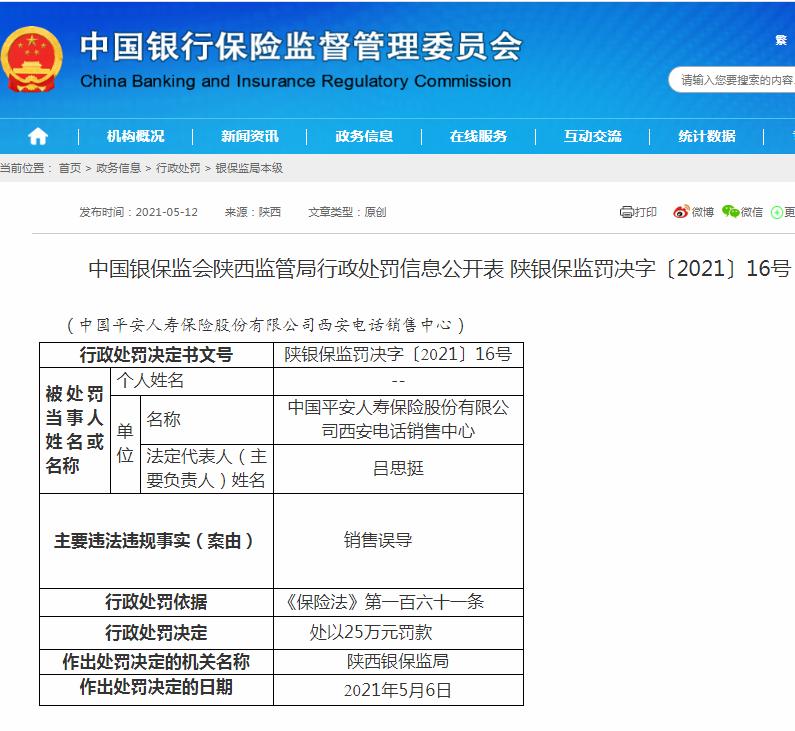This screenshot has height=731, width=795.
Task: Open the 新闻资讯 menu
Action: 250,136
